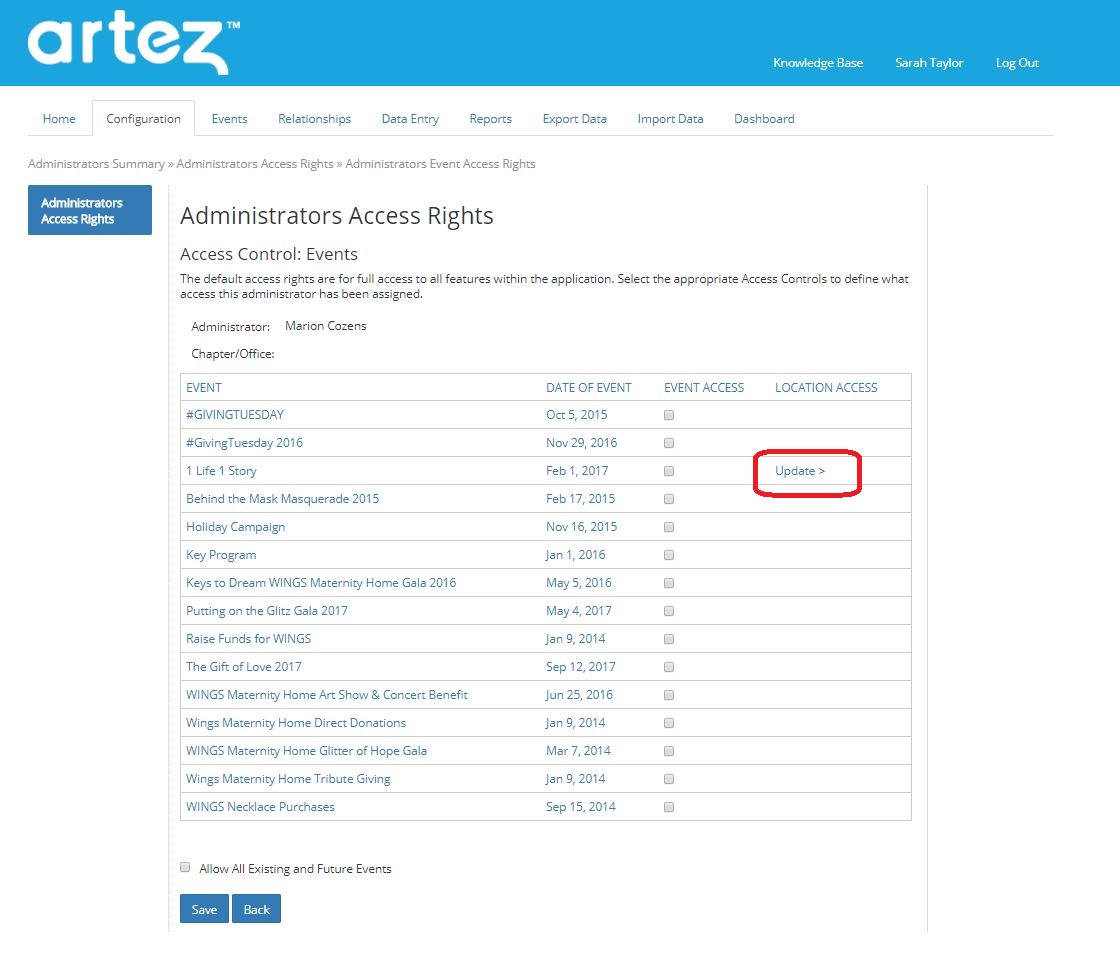Toggle access for Wings Maternity Home Direct Donations
The image size is (1120, 953).
tap(669, 723)
